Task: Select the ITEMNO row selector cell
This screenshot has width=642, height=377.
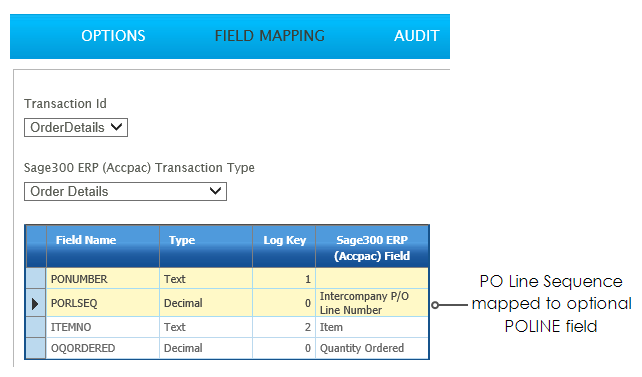Action: pos(36,327)
